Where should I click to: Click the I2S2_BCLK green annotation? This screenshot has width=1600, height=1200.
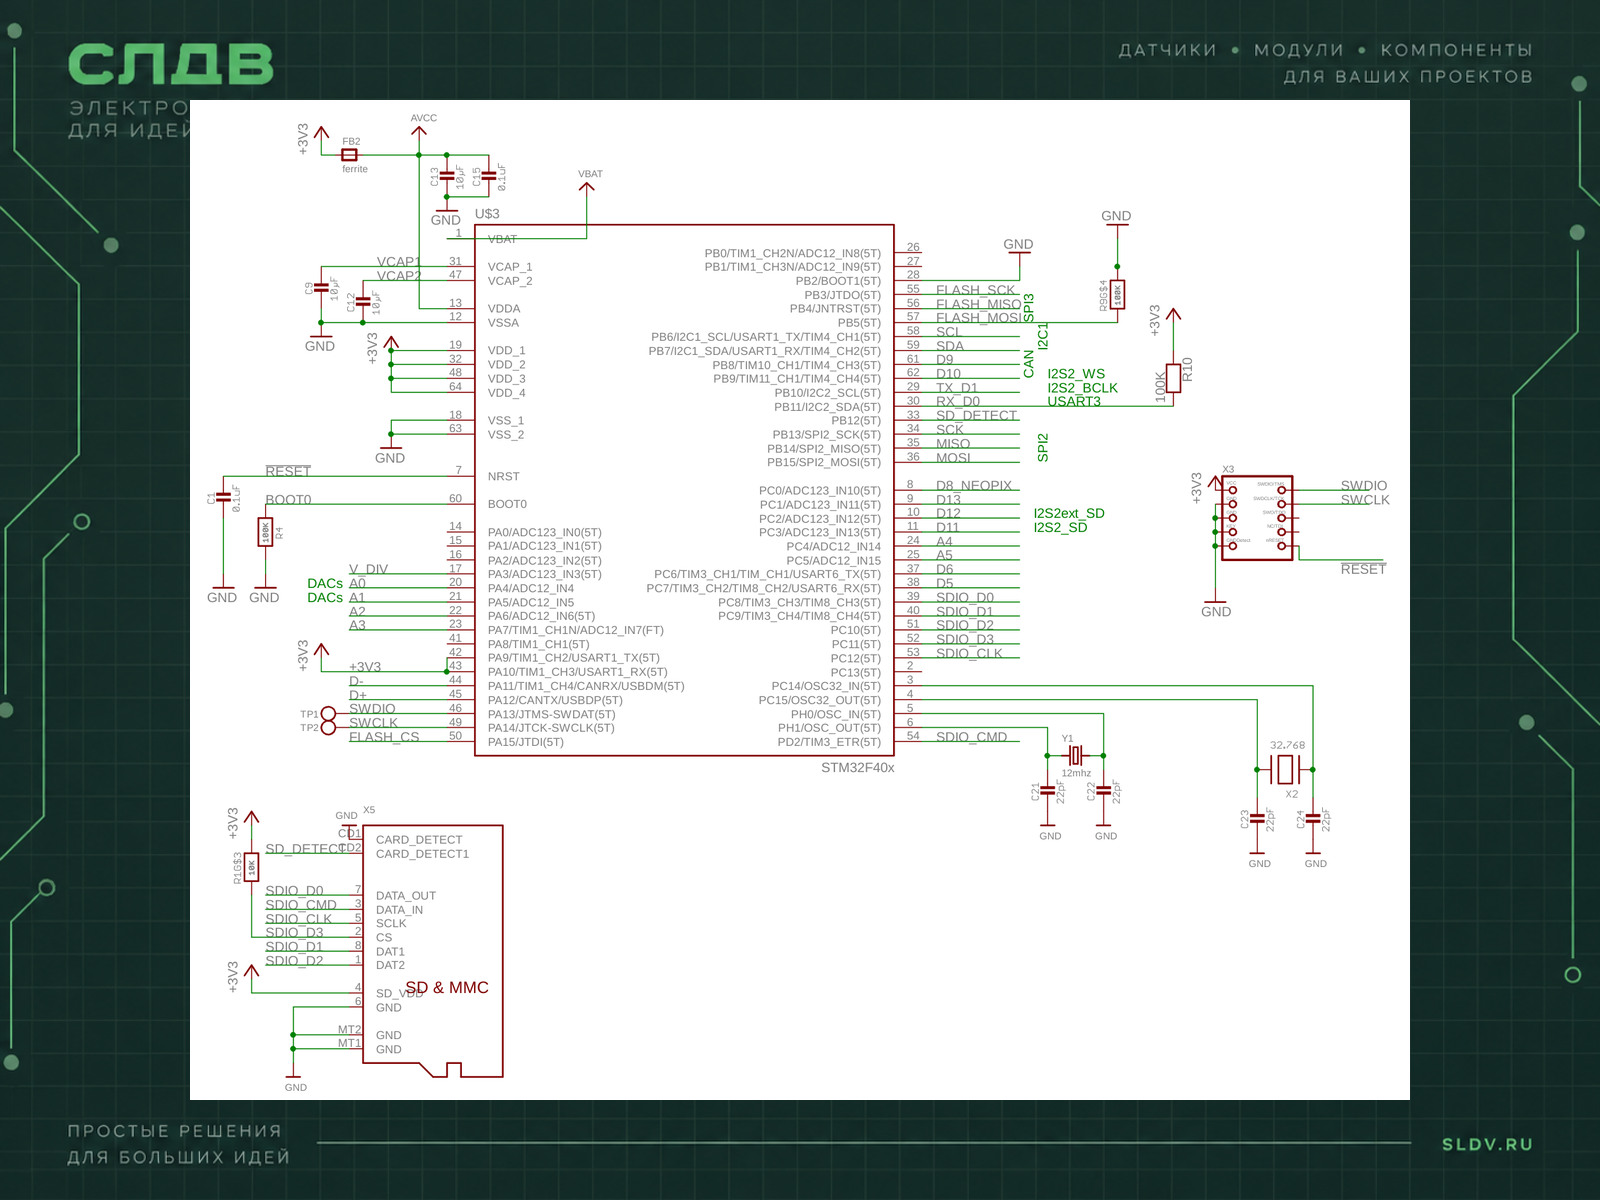pyautogui.click(x=1083, y=388)
